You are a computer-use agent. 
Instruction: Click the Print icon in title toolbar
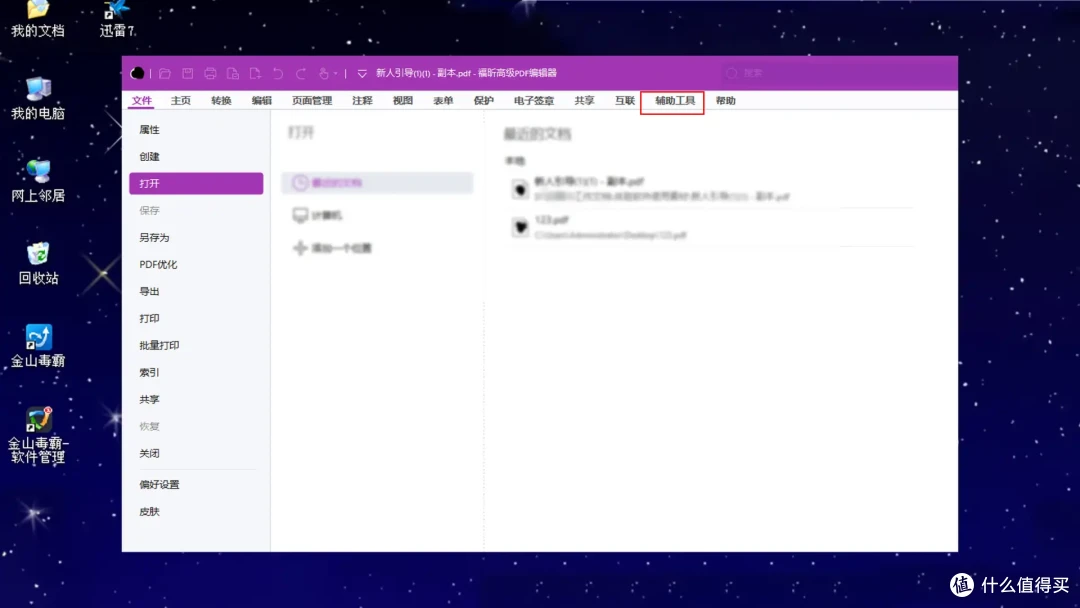[x=210, y=73]
